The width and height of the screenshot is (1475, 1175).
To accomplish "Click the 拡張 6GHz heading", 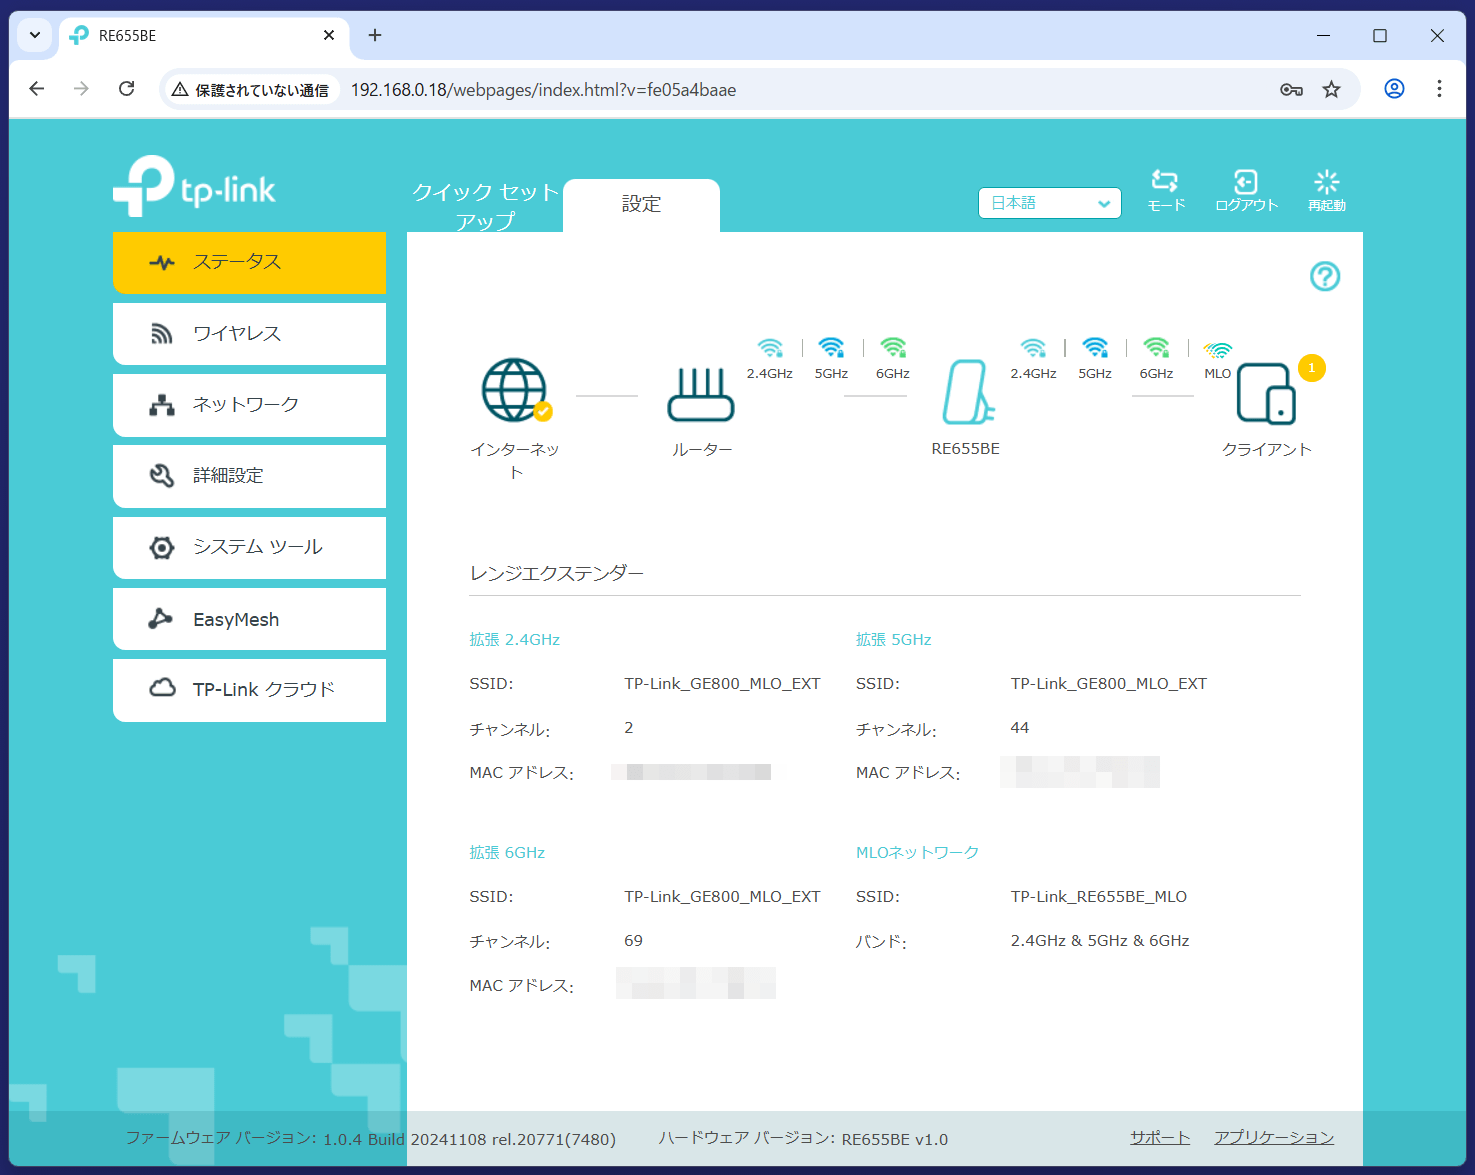I will (507, 853).
